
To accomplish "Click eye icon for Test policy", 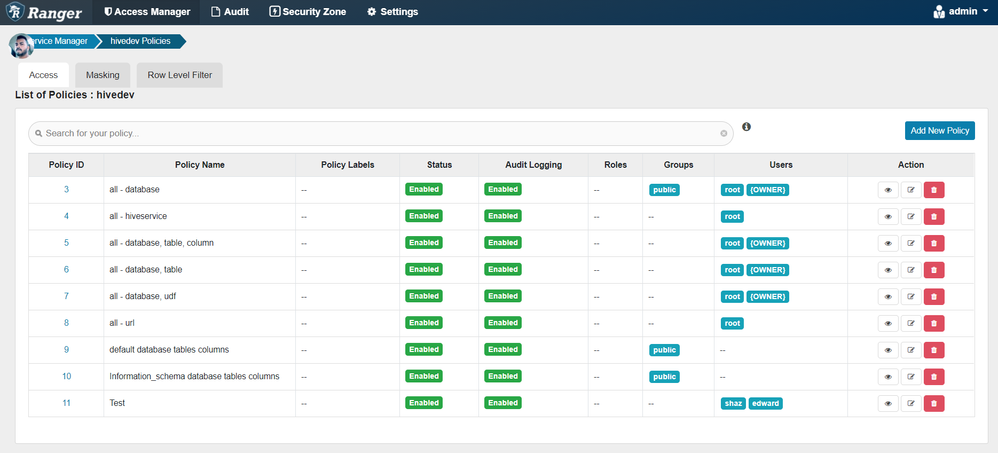I will [888, 403].
